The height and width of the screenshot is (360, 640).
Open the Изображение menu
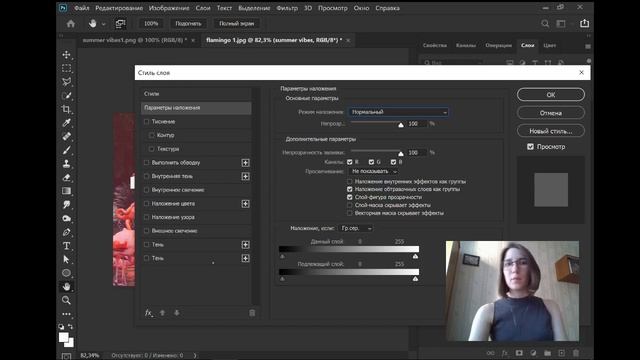pos(169,8)
